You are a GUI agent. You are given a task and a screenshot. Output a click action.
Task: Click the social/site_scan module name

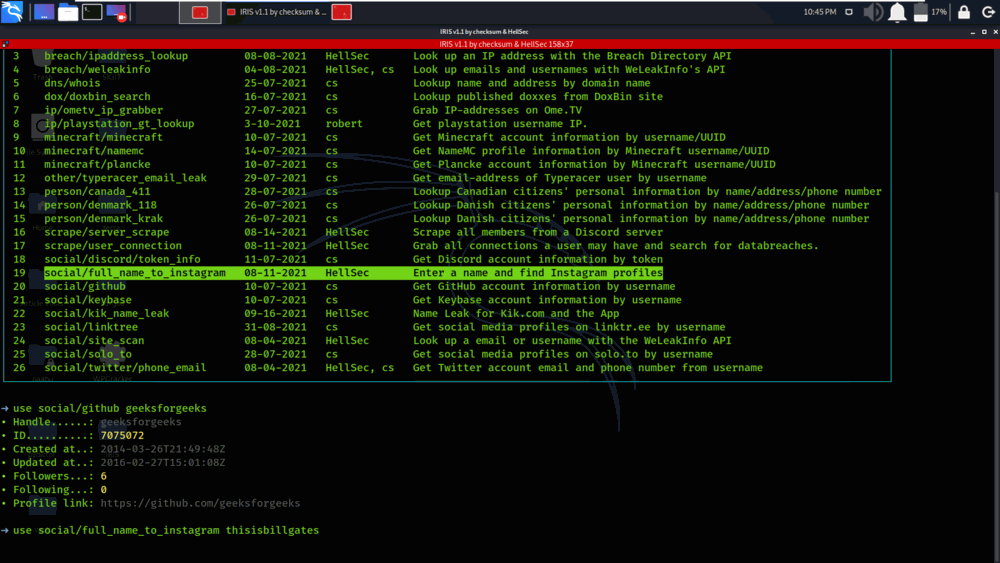pos(94,340)
